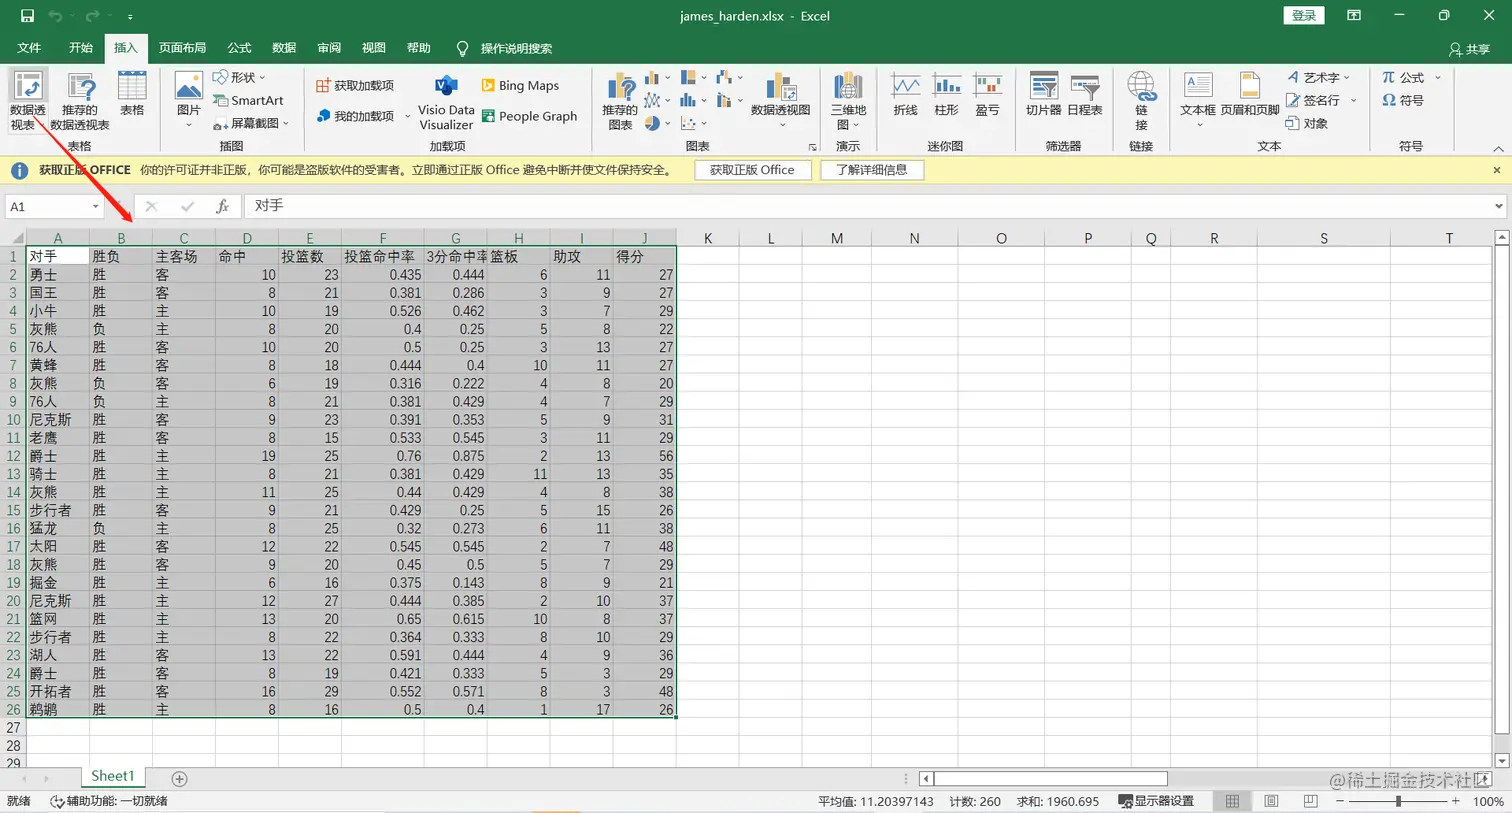The image size is (1512, 813).
Task: Insert a People Graph
Action: (531, 116)
